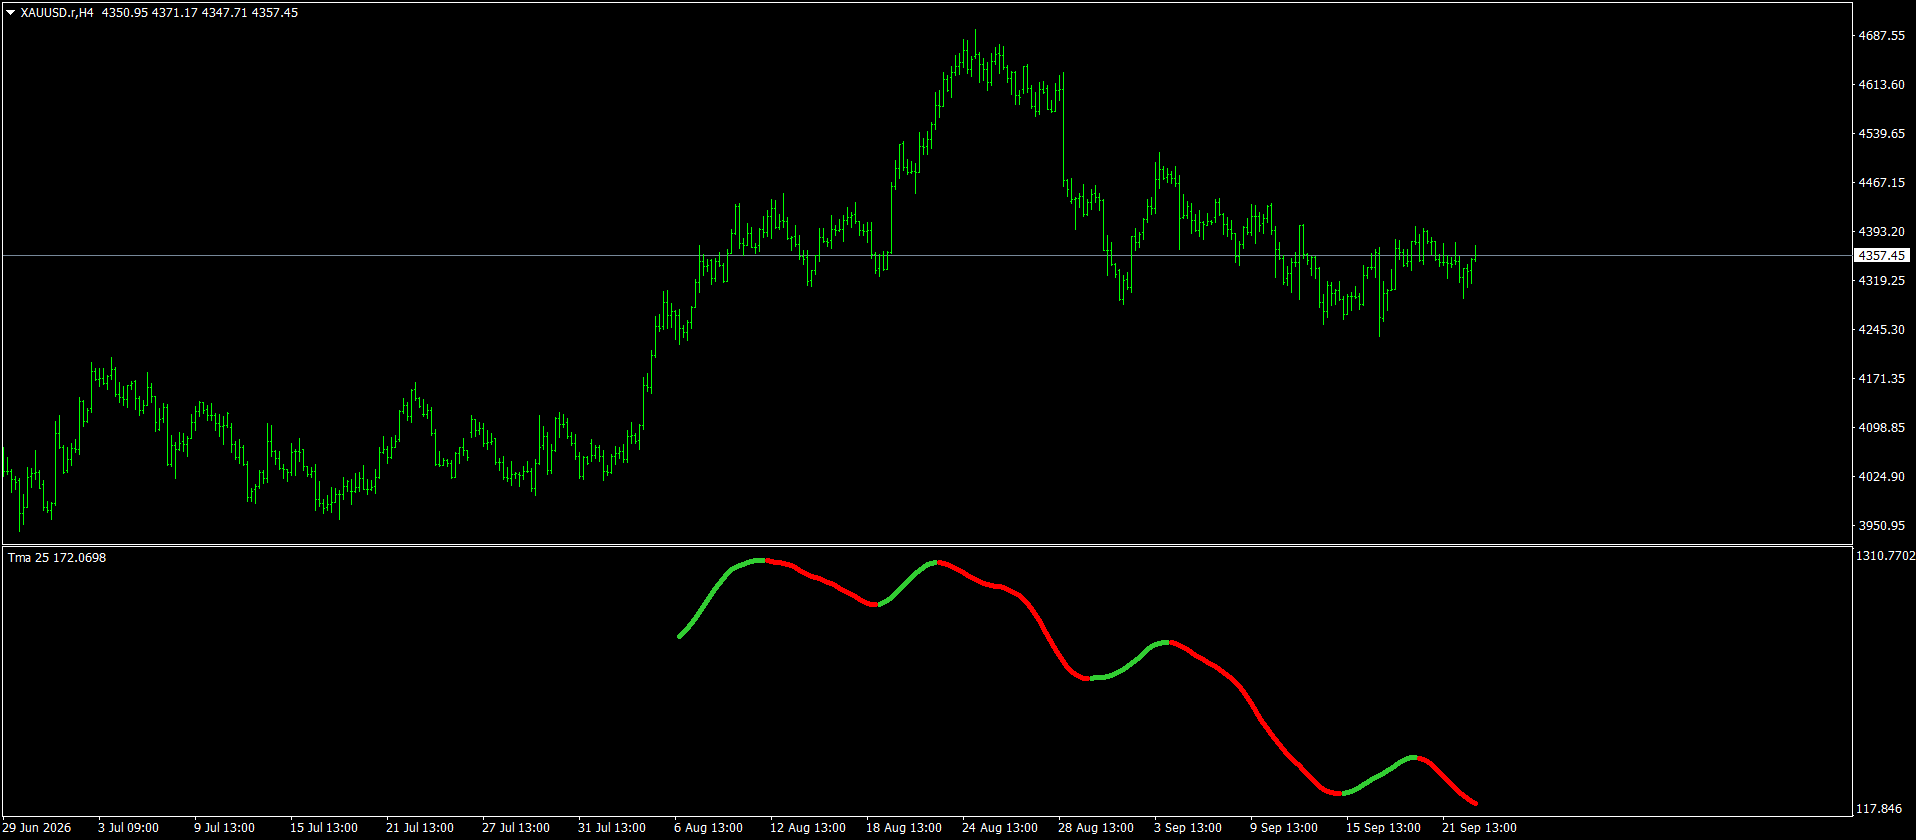Click the XAUUSD.r,H4 symbol title
The image size is (1916, 840).
pyautogui.click(x=57, y=13)
